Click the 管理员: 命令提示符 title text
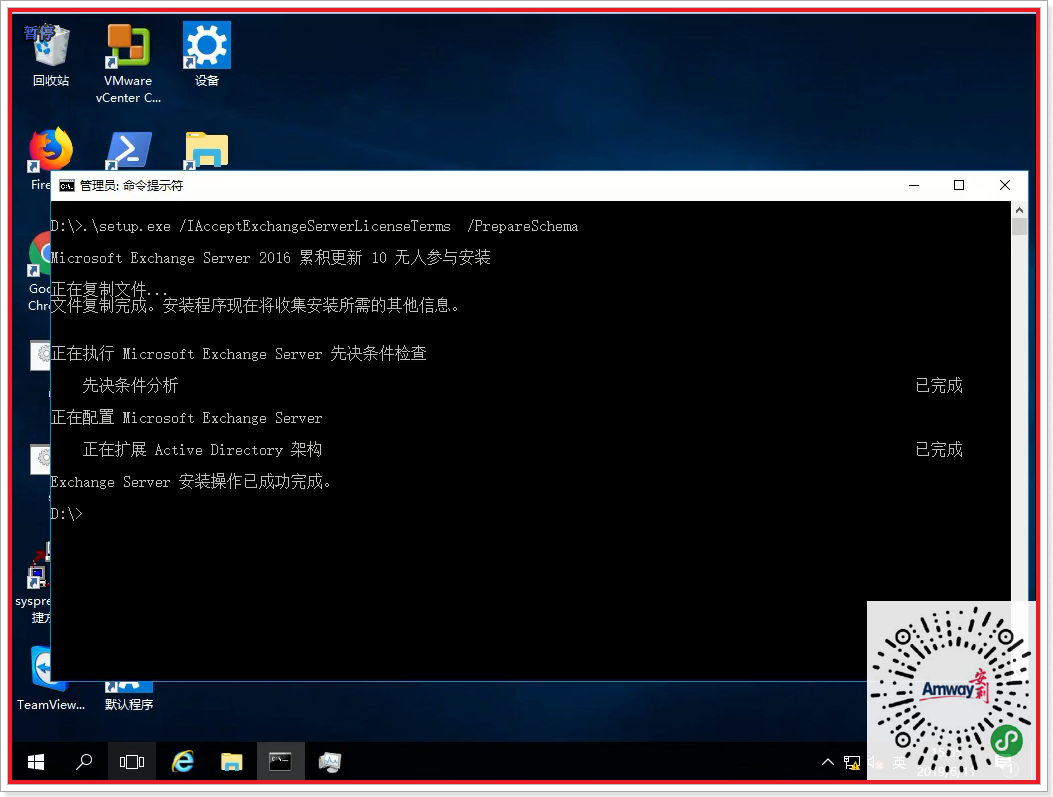 (131, 185)
